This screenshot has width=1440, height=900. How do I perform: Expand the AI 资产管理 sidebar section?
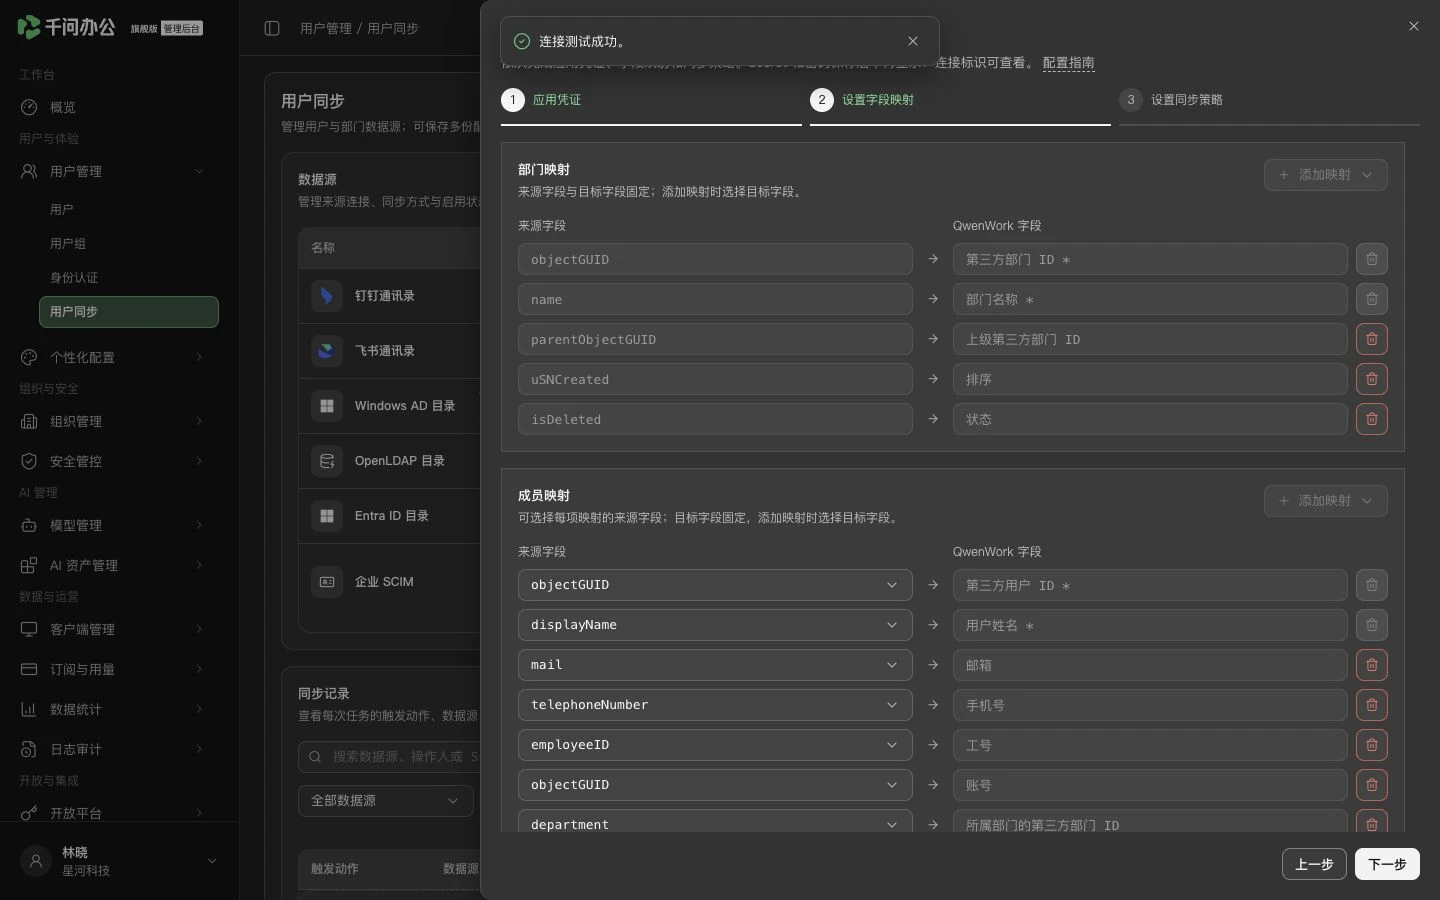point(199,565)
